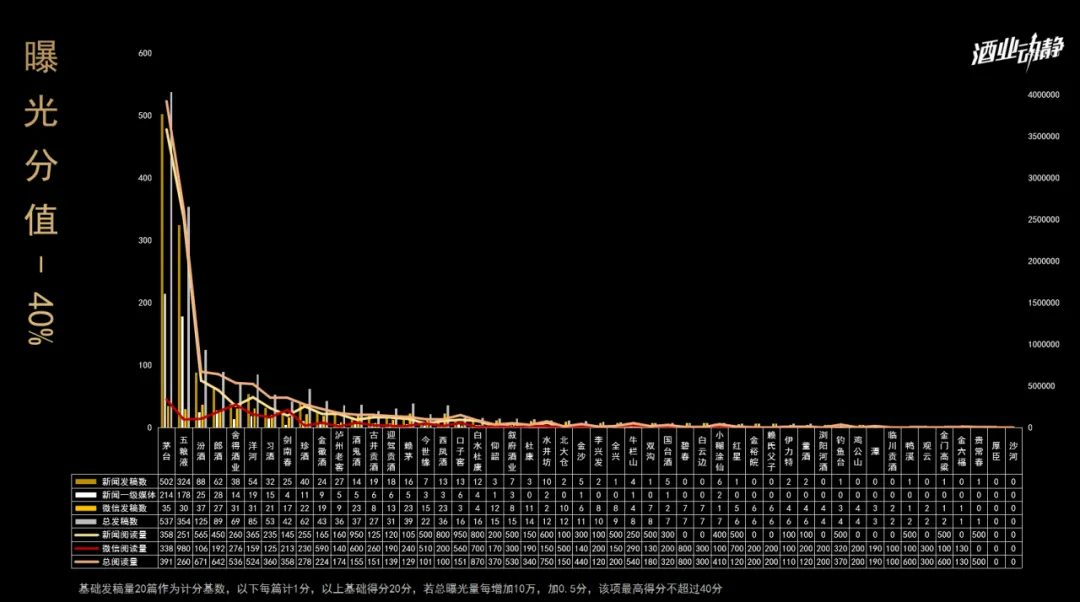Click the 北大仓 column header
The width and height of the screenshot is (1080, 602).
pyautogui.click(x=563, y=451)
